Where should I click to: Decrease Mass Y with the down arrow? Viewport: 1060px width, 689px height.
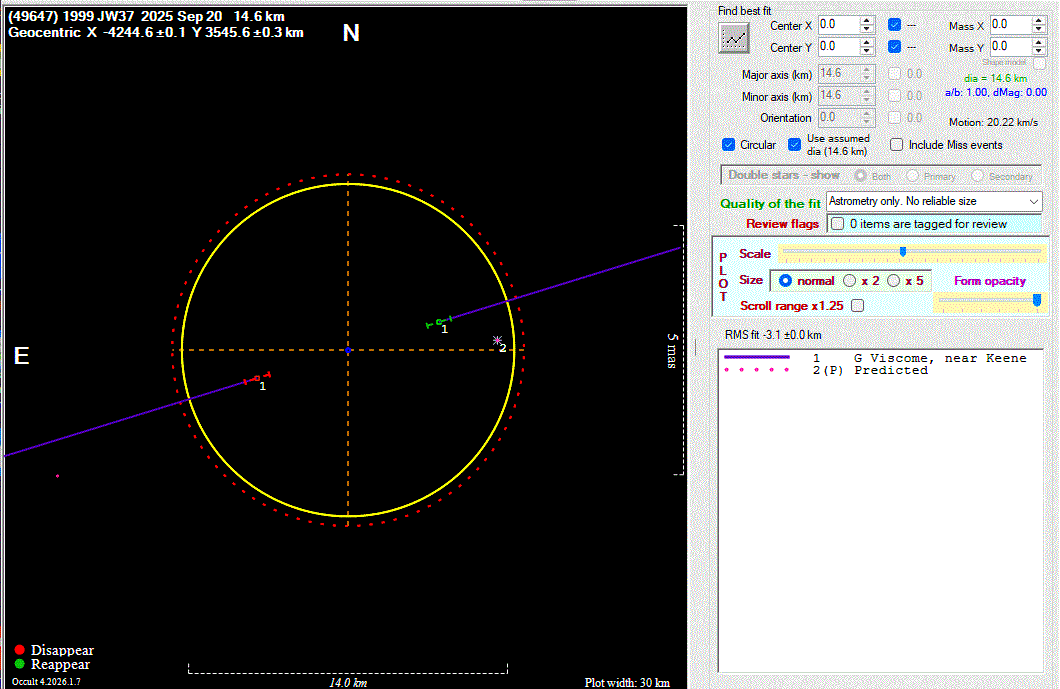coord(1040,51)
